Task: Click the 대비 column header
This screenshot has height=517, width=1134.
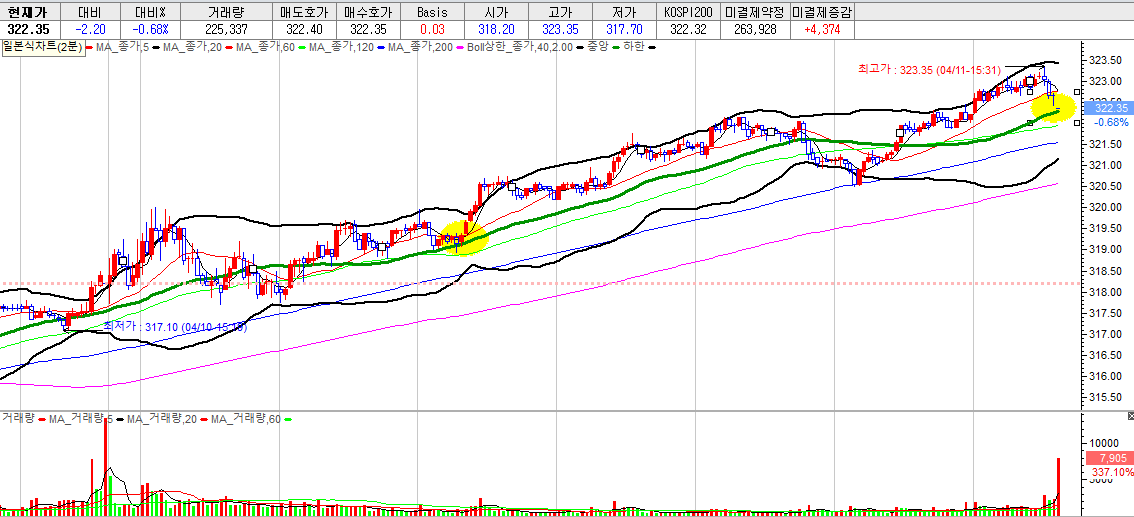Action: [x=88, y=12]
